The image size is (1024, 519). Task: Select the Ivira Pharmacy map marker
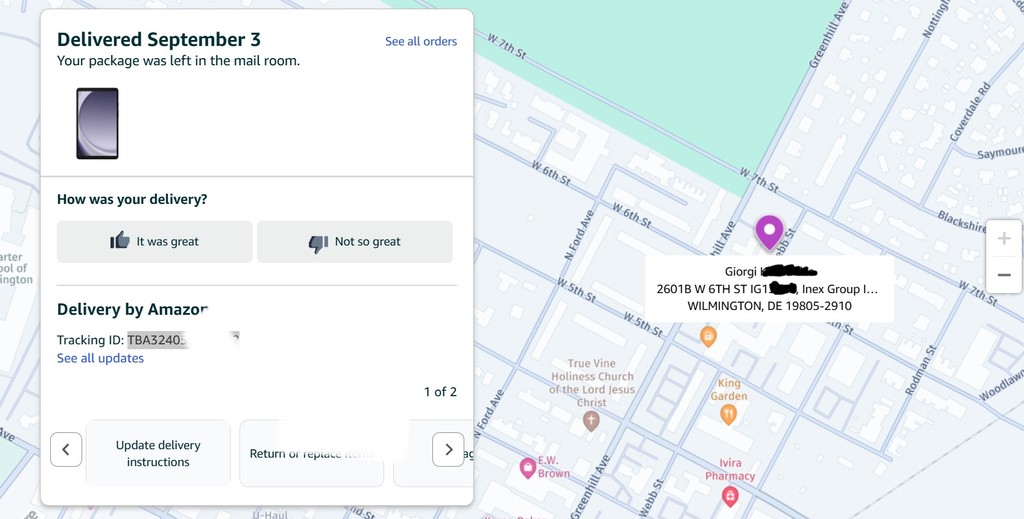click(730, 495)
